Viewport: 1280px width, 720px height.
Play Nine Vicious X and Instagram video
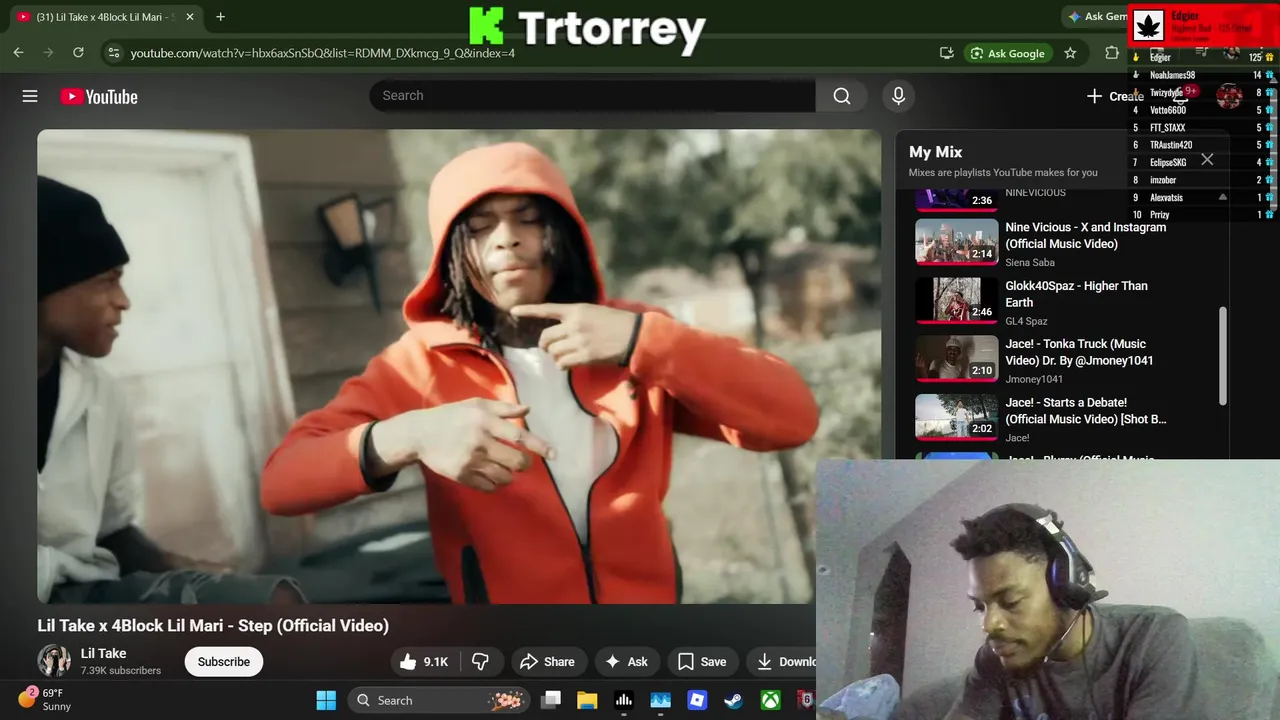click(x=1085, y=235)
